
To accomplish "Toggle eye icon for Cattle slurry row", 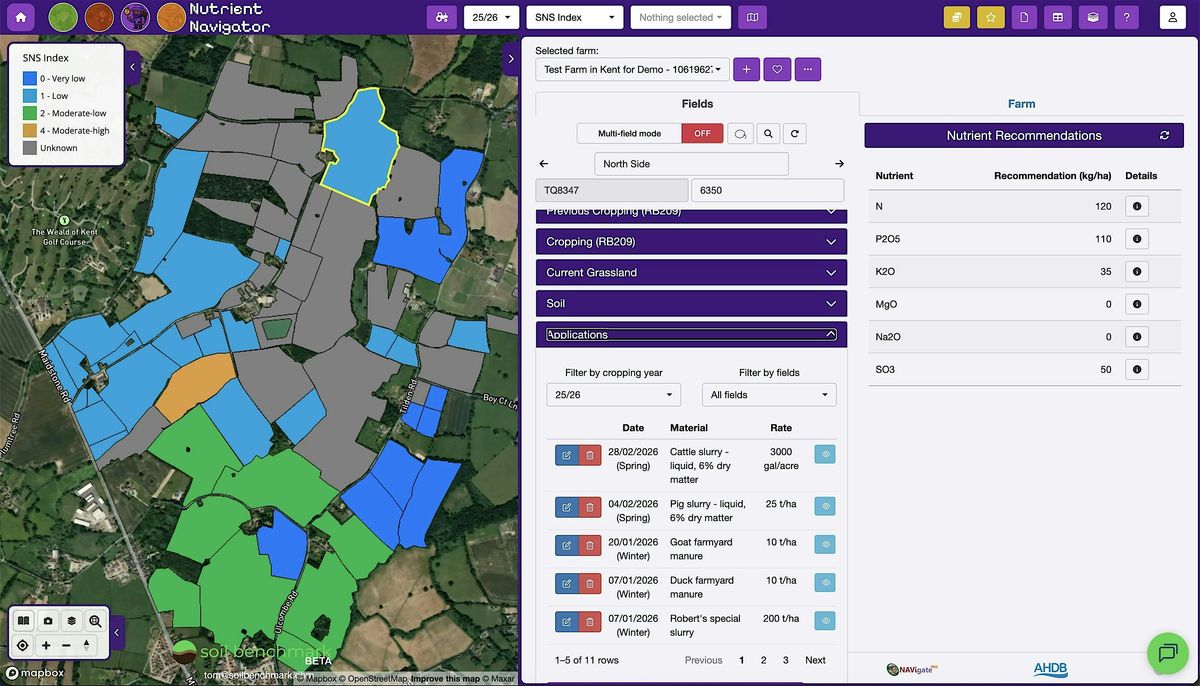I will coord(825,454).
